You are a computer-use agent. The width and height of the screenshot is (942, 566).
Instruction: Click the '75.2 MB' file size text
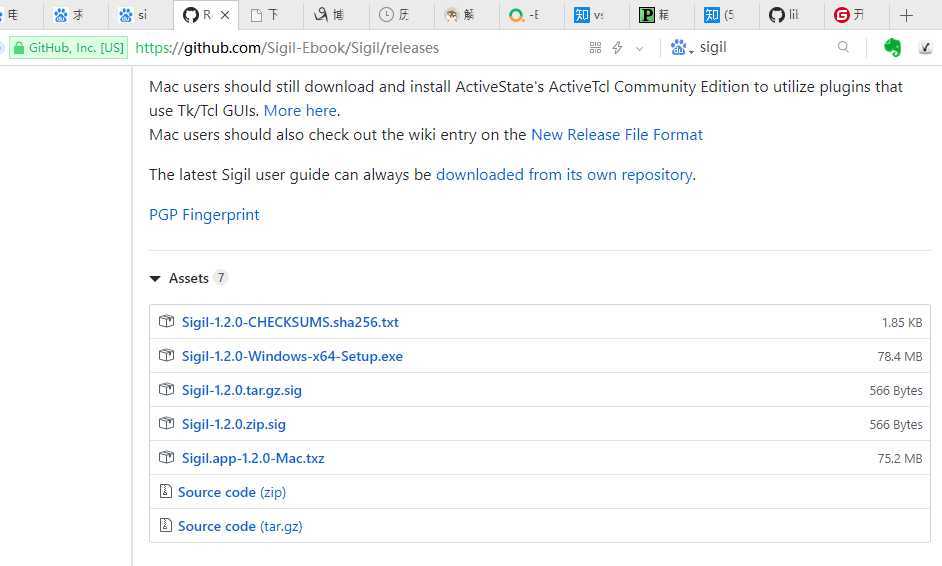pos(899,459)
